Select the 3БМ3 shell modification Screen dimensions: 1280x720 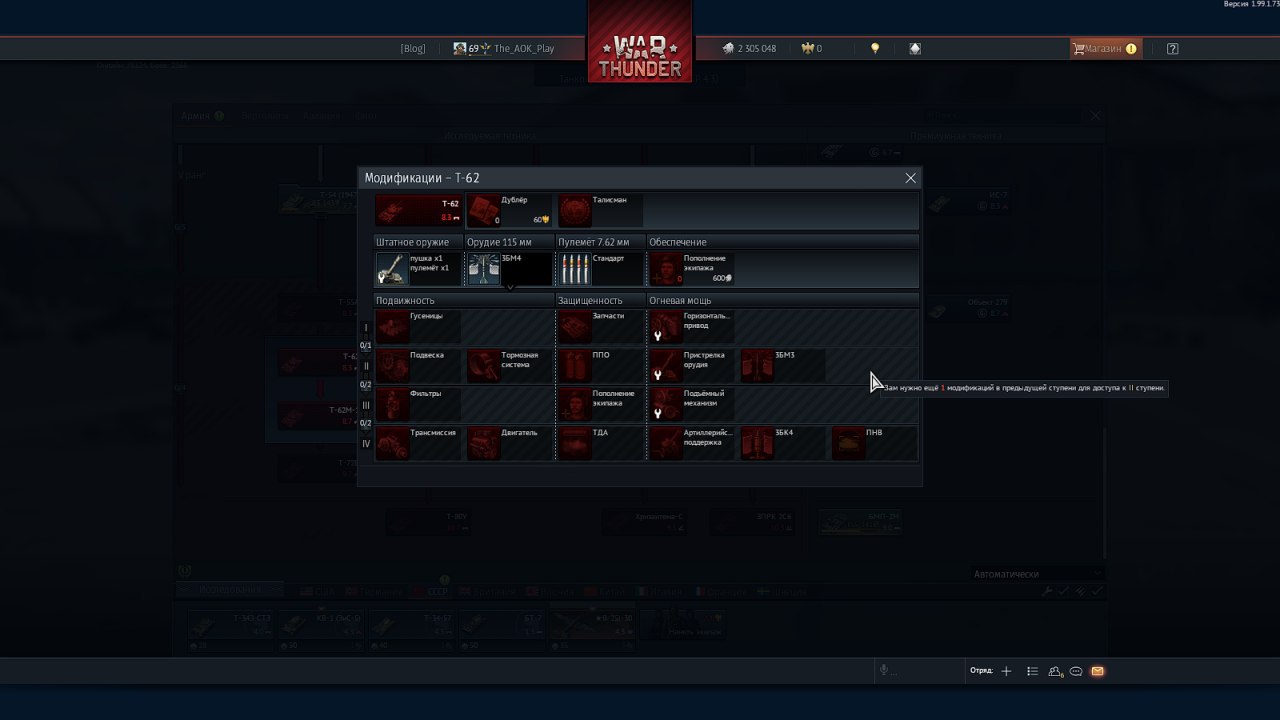[x=783, y=366]
